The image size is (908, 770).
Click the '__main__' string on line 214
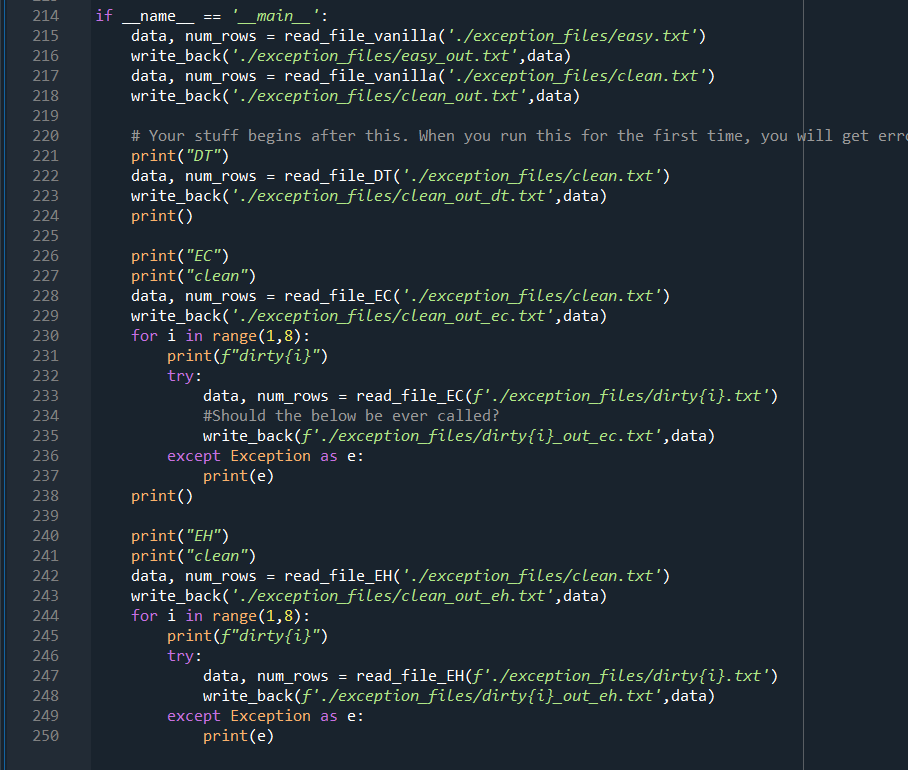pos(275,16)
